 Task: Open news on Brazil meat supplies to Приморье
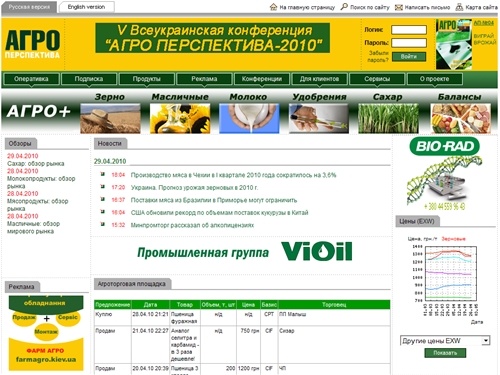(214, 200)
